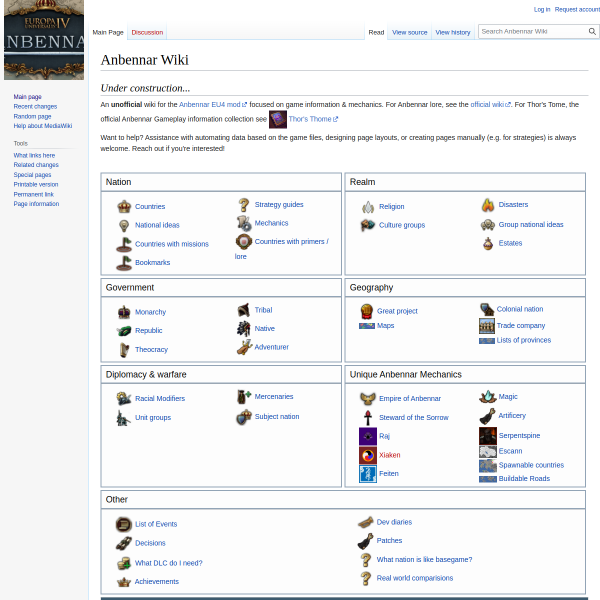Image resolution: width=600 pixels, height=600 pixels.
Task: Click the icon beside Religion
Action: (x=368, y=207)
